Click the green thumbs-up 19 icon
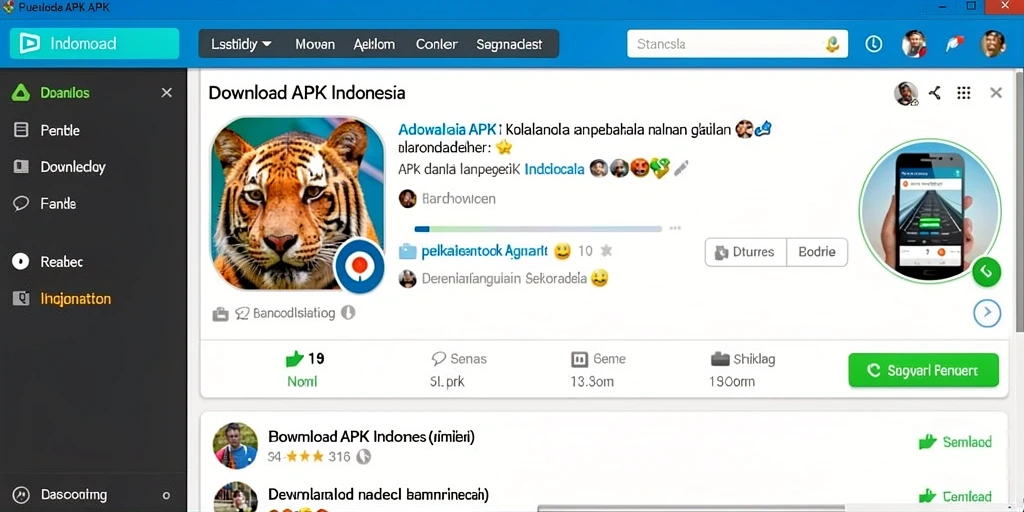 point(295,359)
